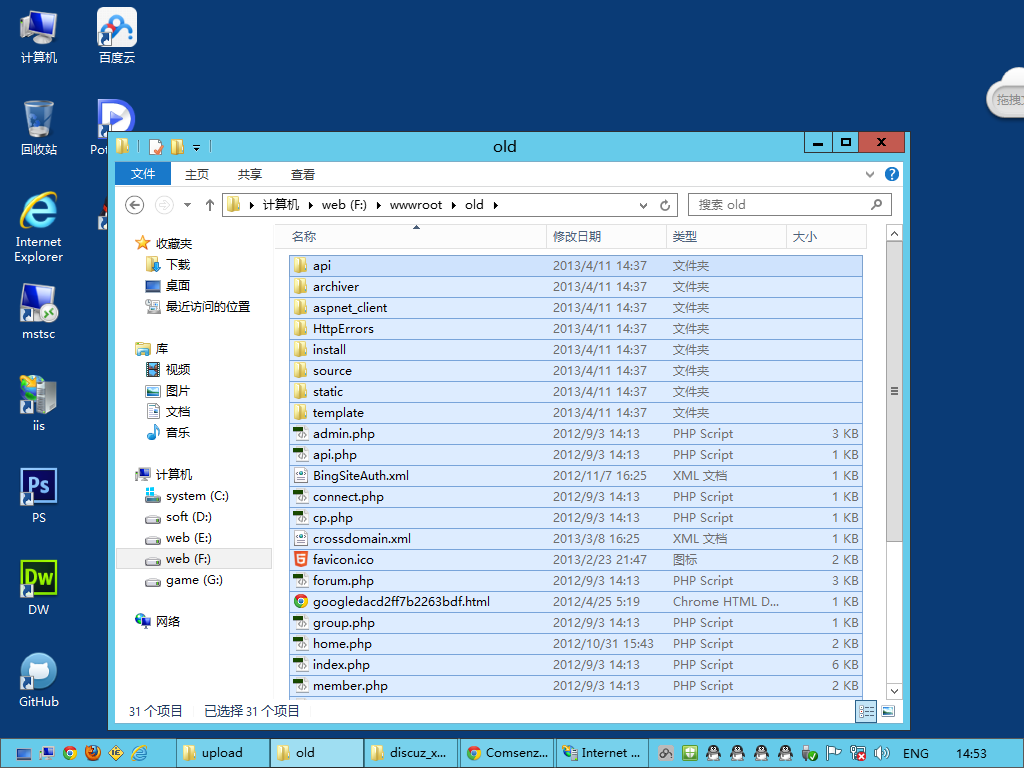The height and width of the screenshot is (768, 1024).
Task: Click the search magnifier icon
Action: [x=876, y=204]
